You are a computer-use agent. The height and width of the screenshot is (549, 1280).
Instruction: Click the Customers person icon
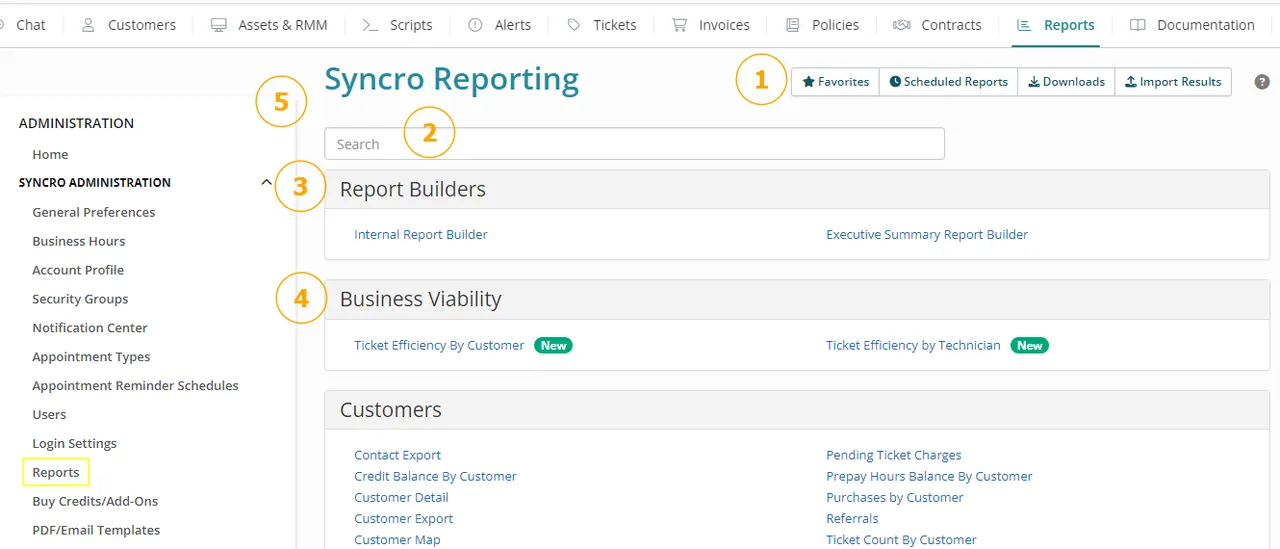point(88,25)
